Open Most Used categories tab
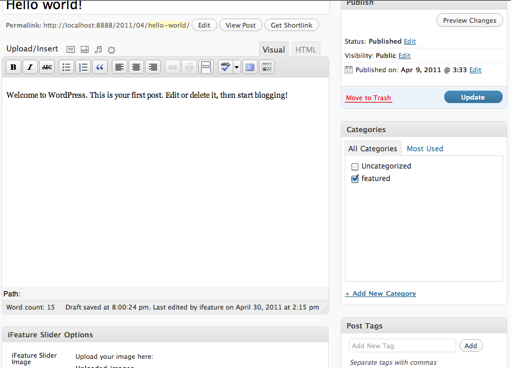 click(x=425, y=149)
